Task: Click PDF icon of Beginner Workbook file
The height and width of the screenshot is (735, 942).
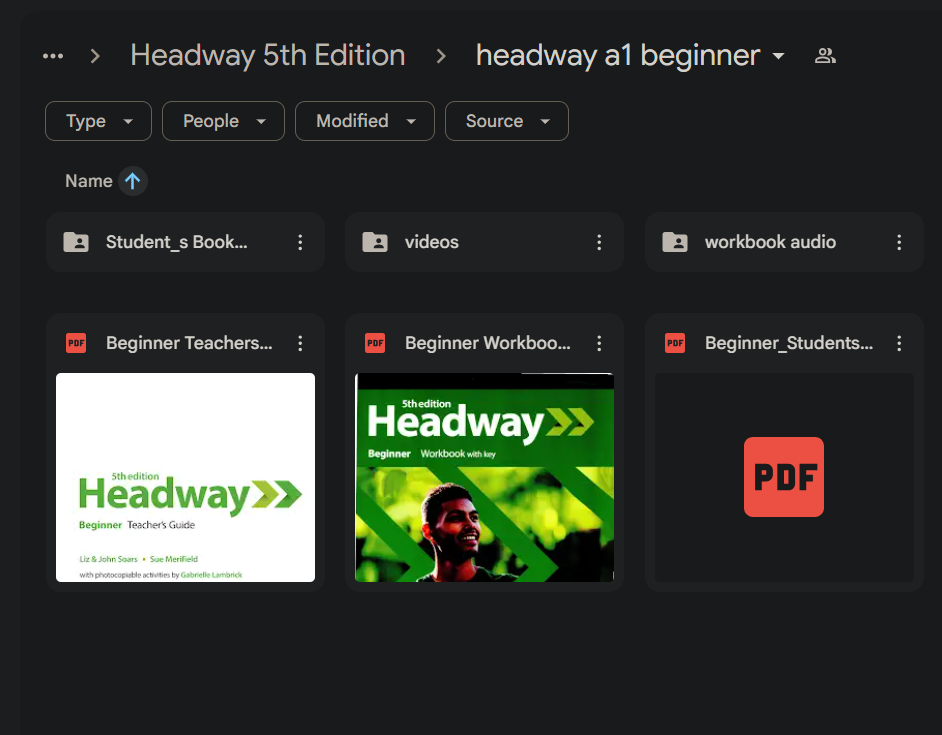Action: pyautogui.click(x=375, y=343)
